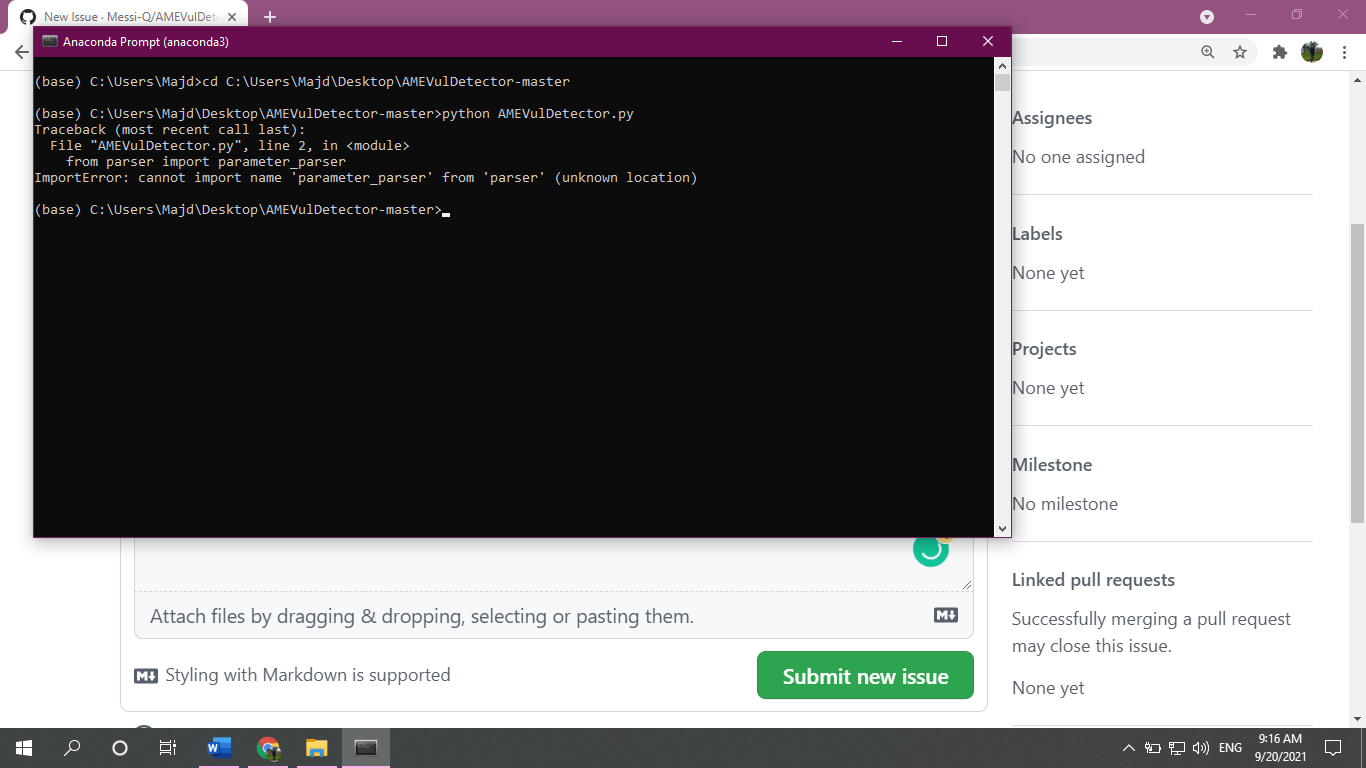Switch to Microsoft Word in taskbar
Image resolution: width=1366 pixels, height=768 pixels.
point(219,748)
